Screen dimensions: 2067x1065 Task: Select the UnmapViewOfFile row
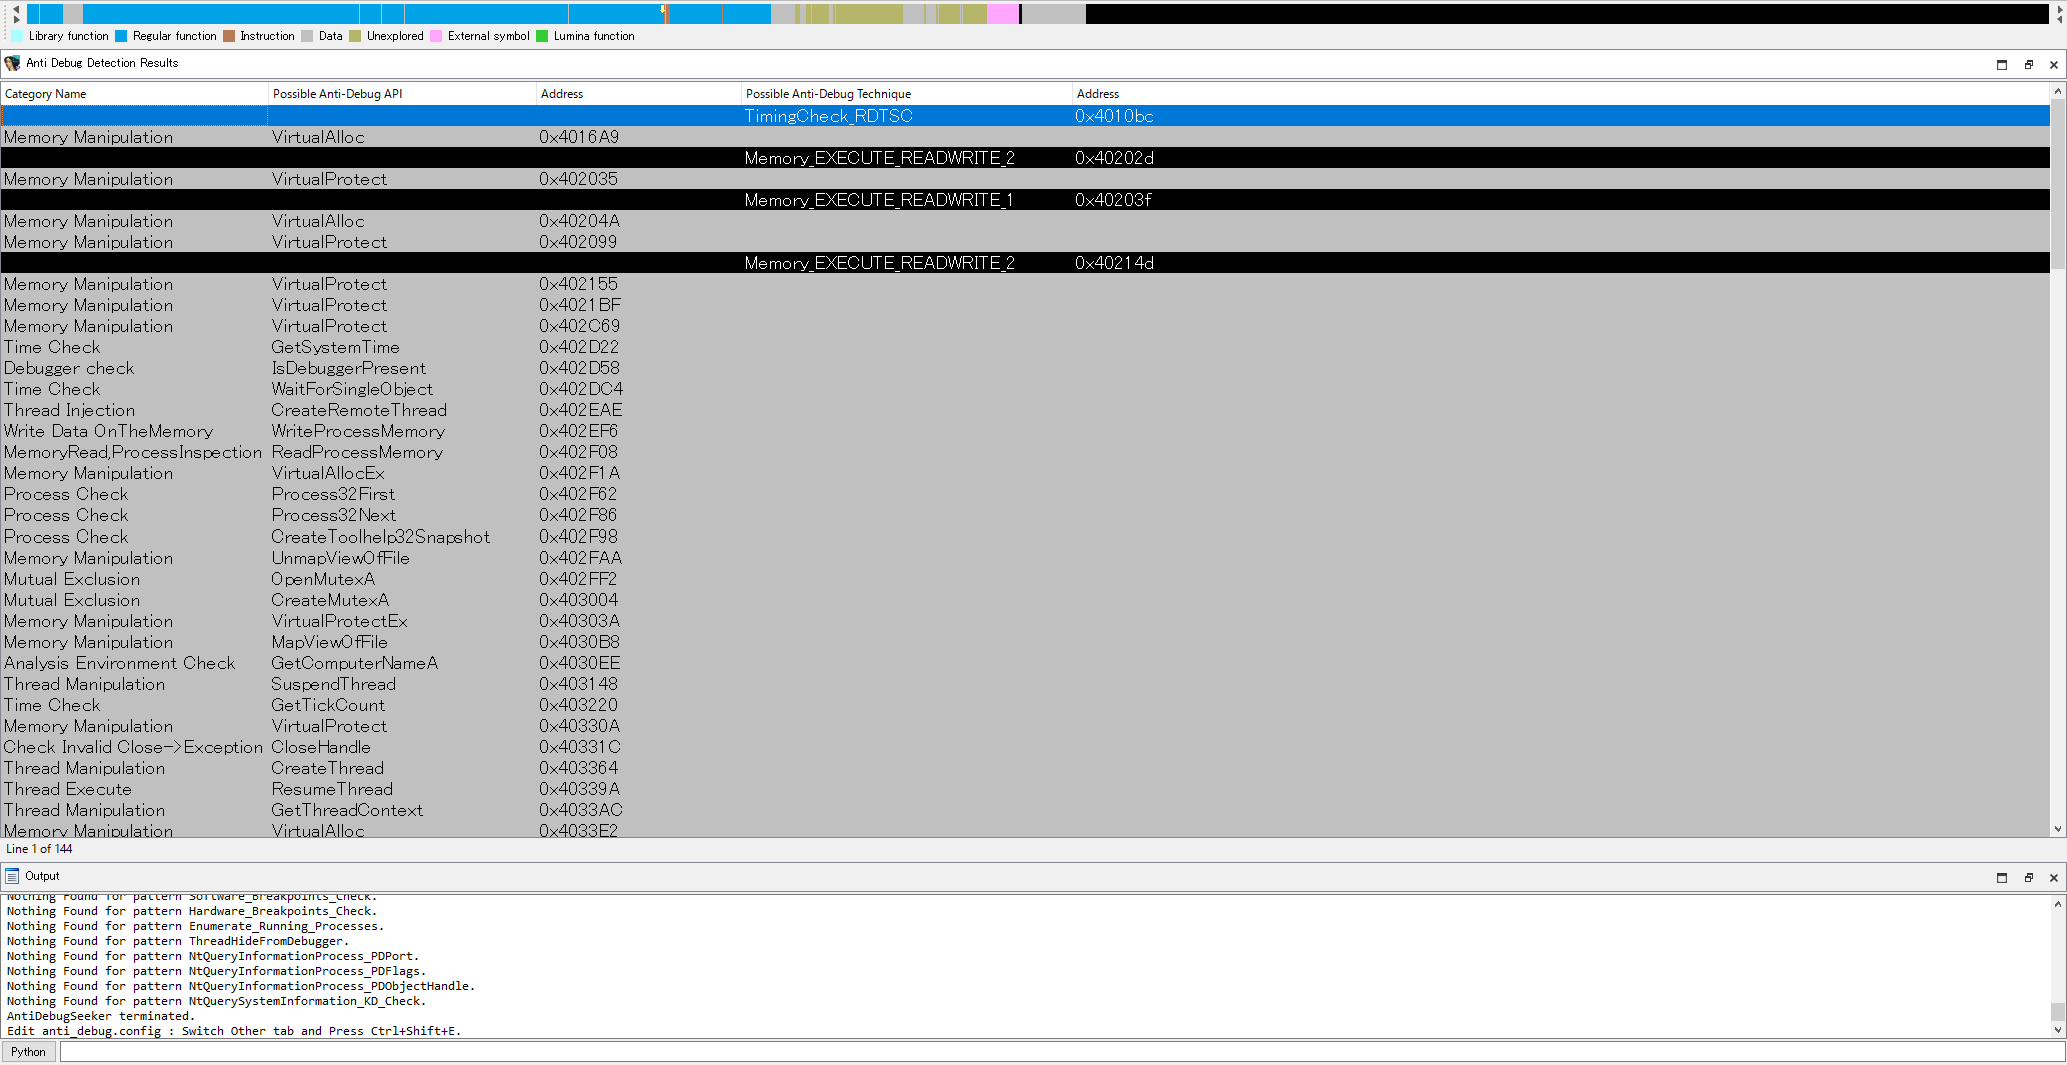tap(1025, 558)
